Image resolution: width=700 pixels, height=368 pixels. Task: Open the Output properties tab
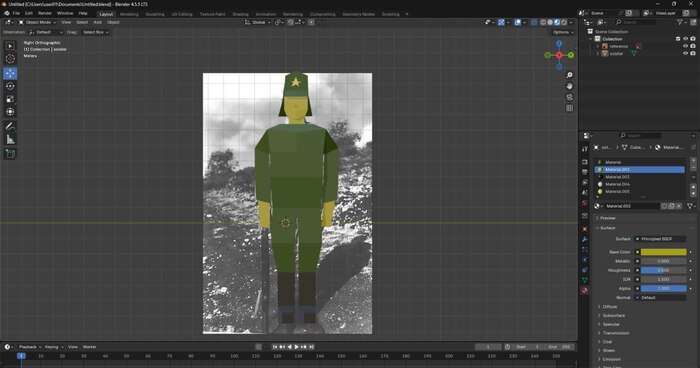585,172
